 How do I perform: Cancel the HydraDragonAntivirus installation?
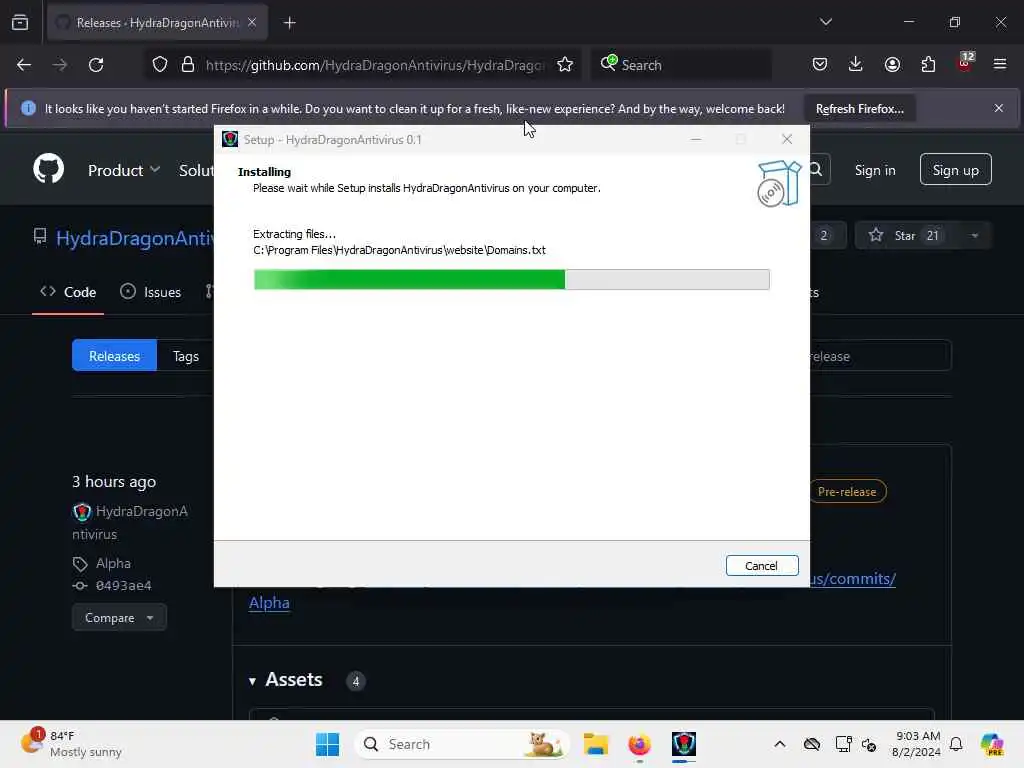[761, 566]
